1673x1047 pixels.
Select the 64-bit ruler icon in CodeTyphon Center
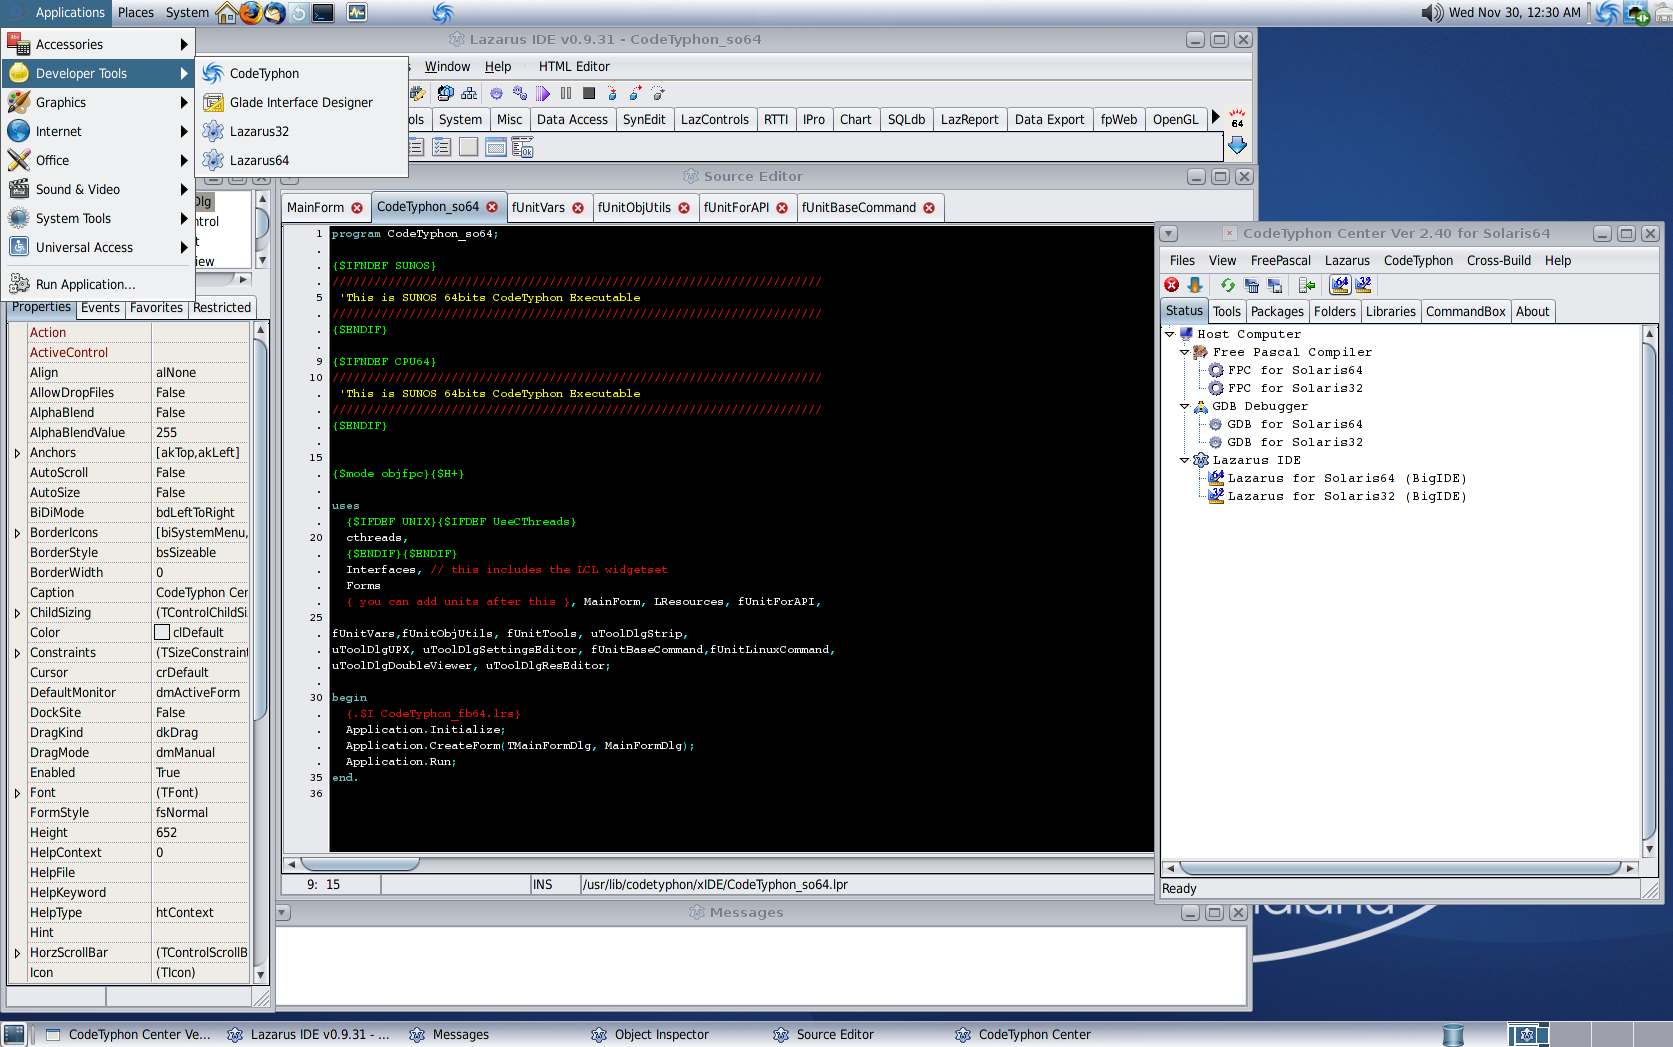(1340, 285)
